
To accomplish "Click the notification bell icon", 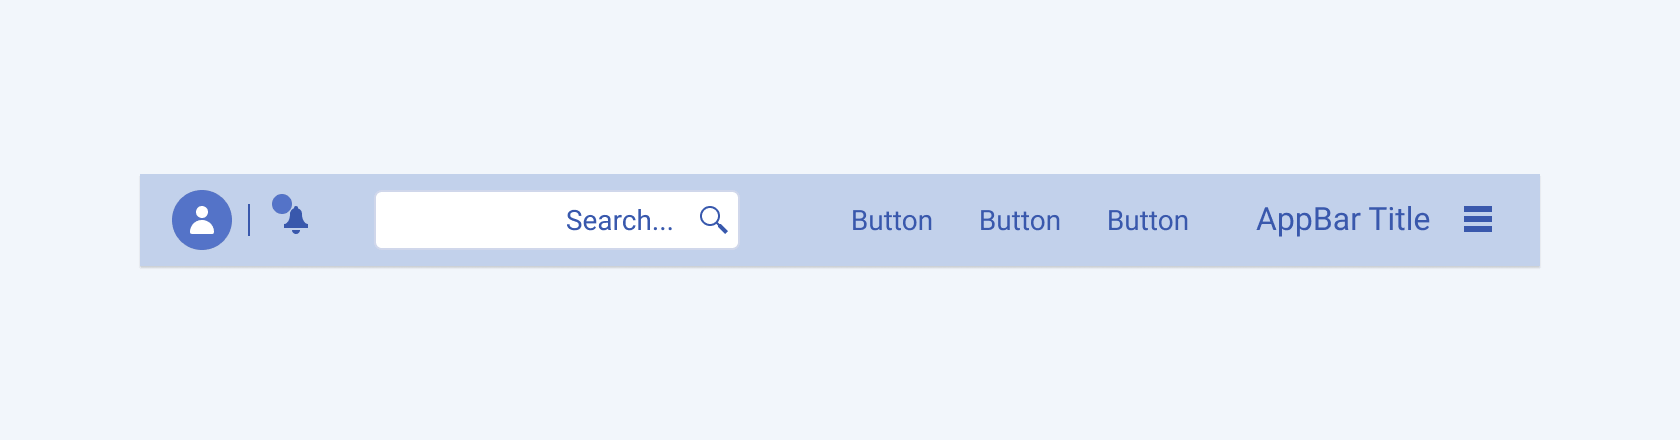I will point(295,220).
